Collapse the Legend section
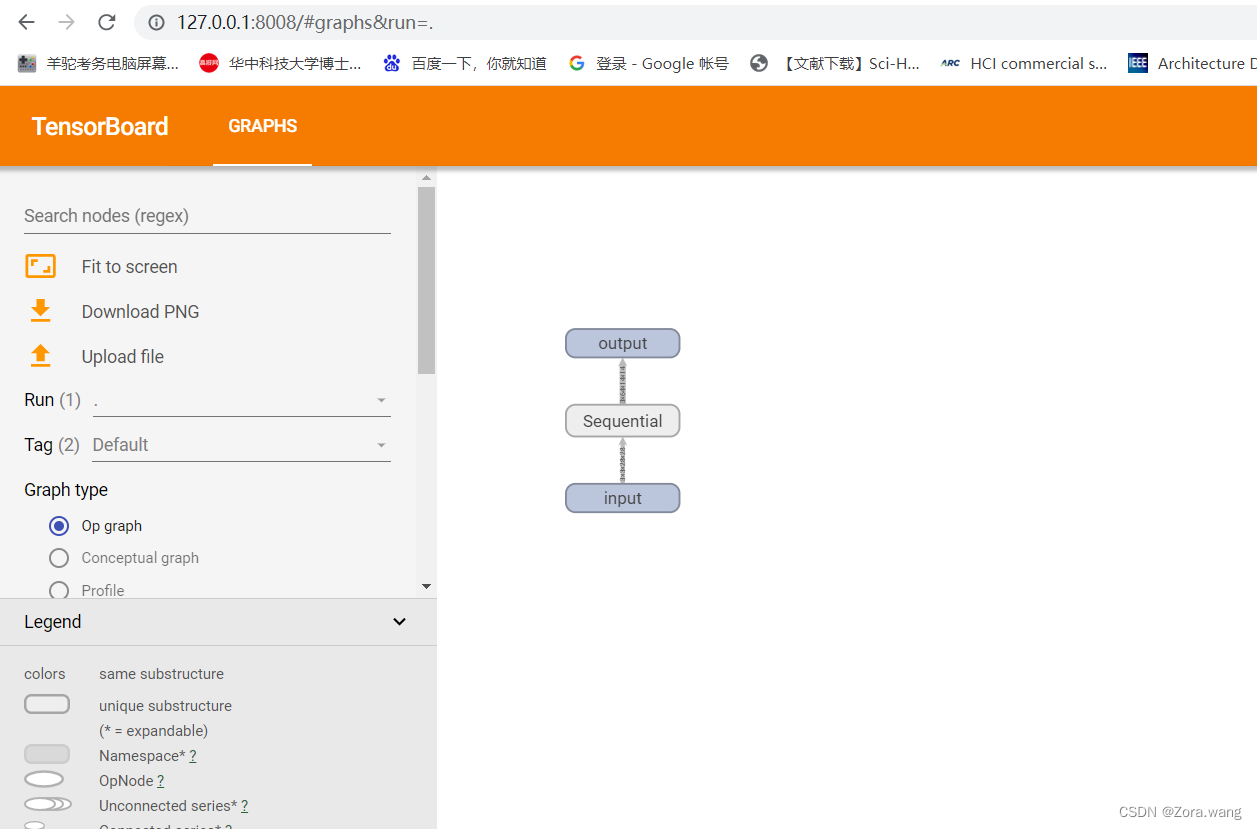This screenshot has height=829, width=1257. (x=399, y=621)
